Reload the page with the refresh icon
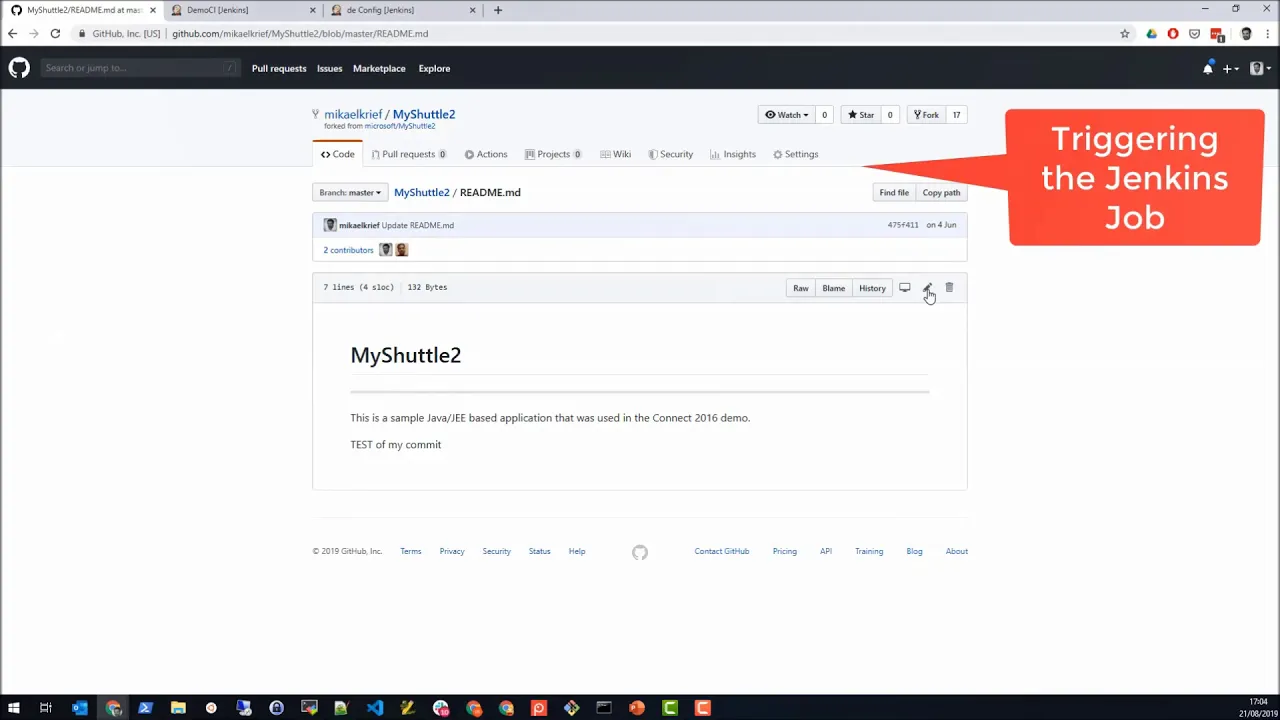 coord(55,33)
